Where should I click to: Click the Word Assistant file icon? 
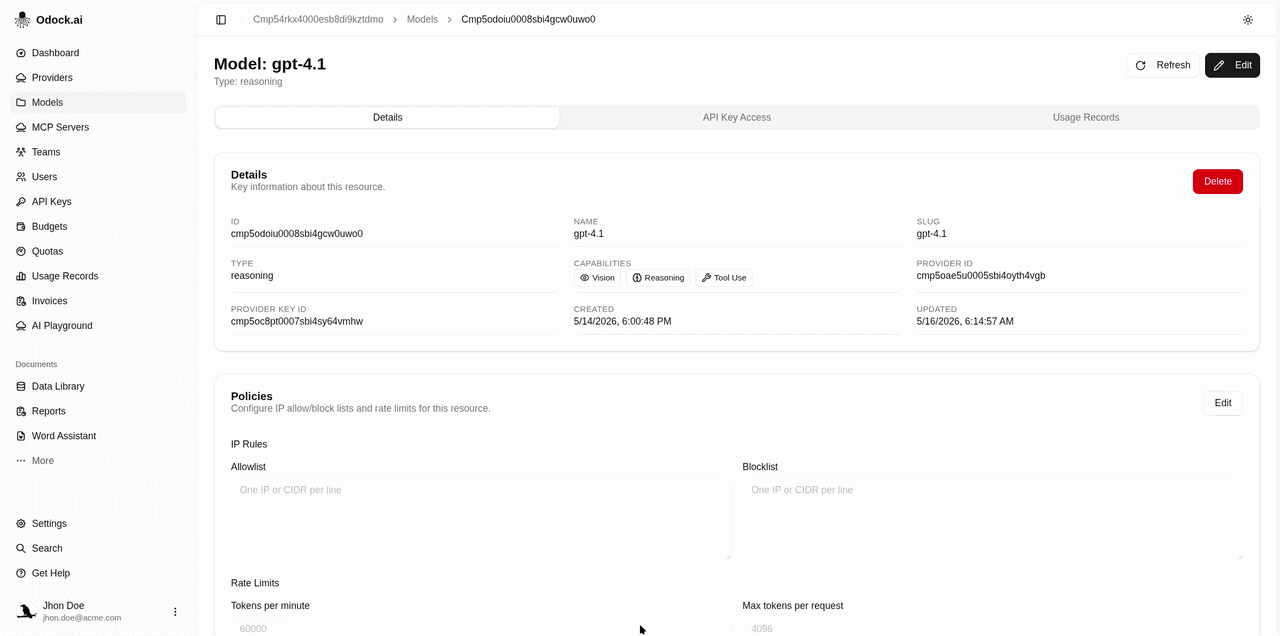pyautogui.click(x=21, y=436)
